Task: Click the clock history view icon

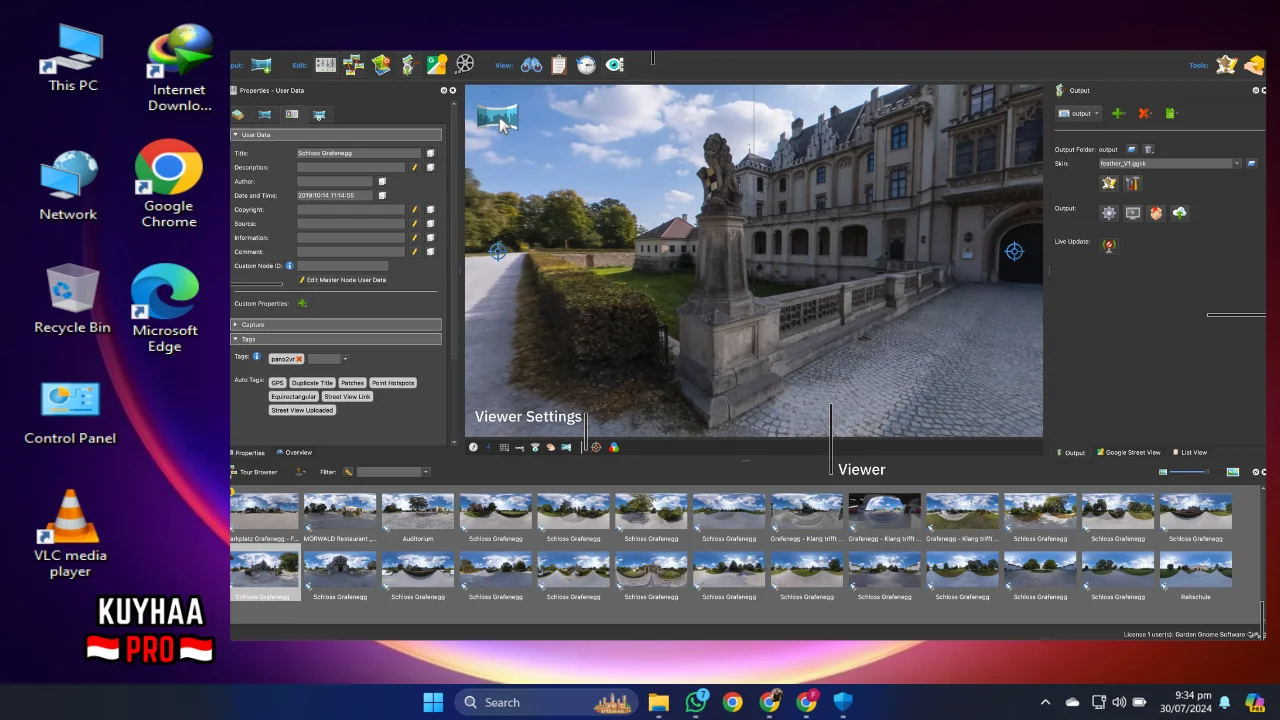Action: [587, 65]
